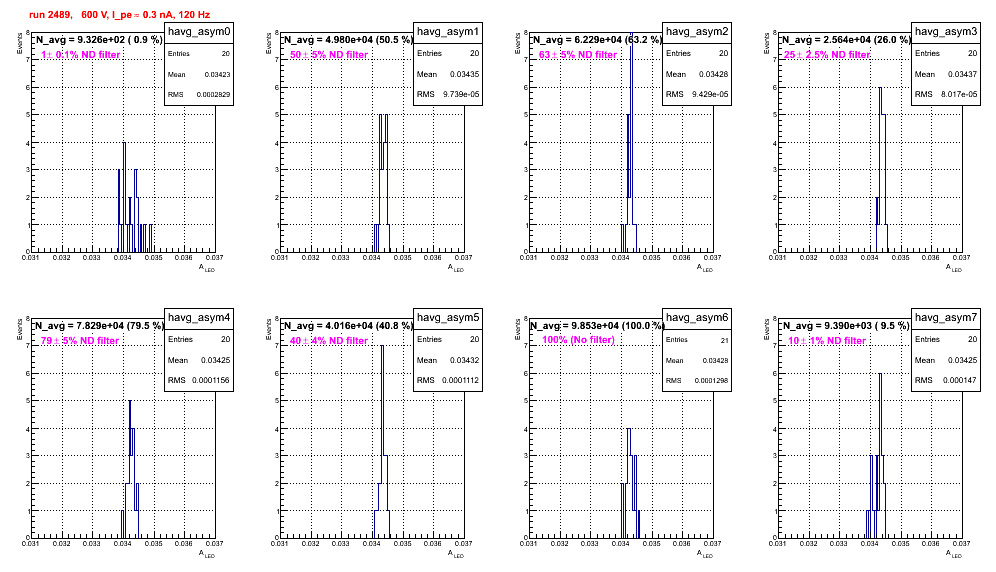Click N_avg = 9.326e+02 (0.9 %) label
This screenshot has height=572, width=996.
point(98,40)
